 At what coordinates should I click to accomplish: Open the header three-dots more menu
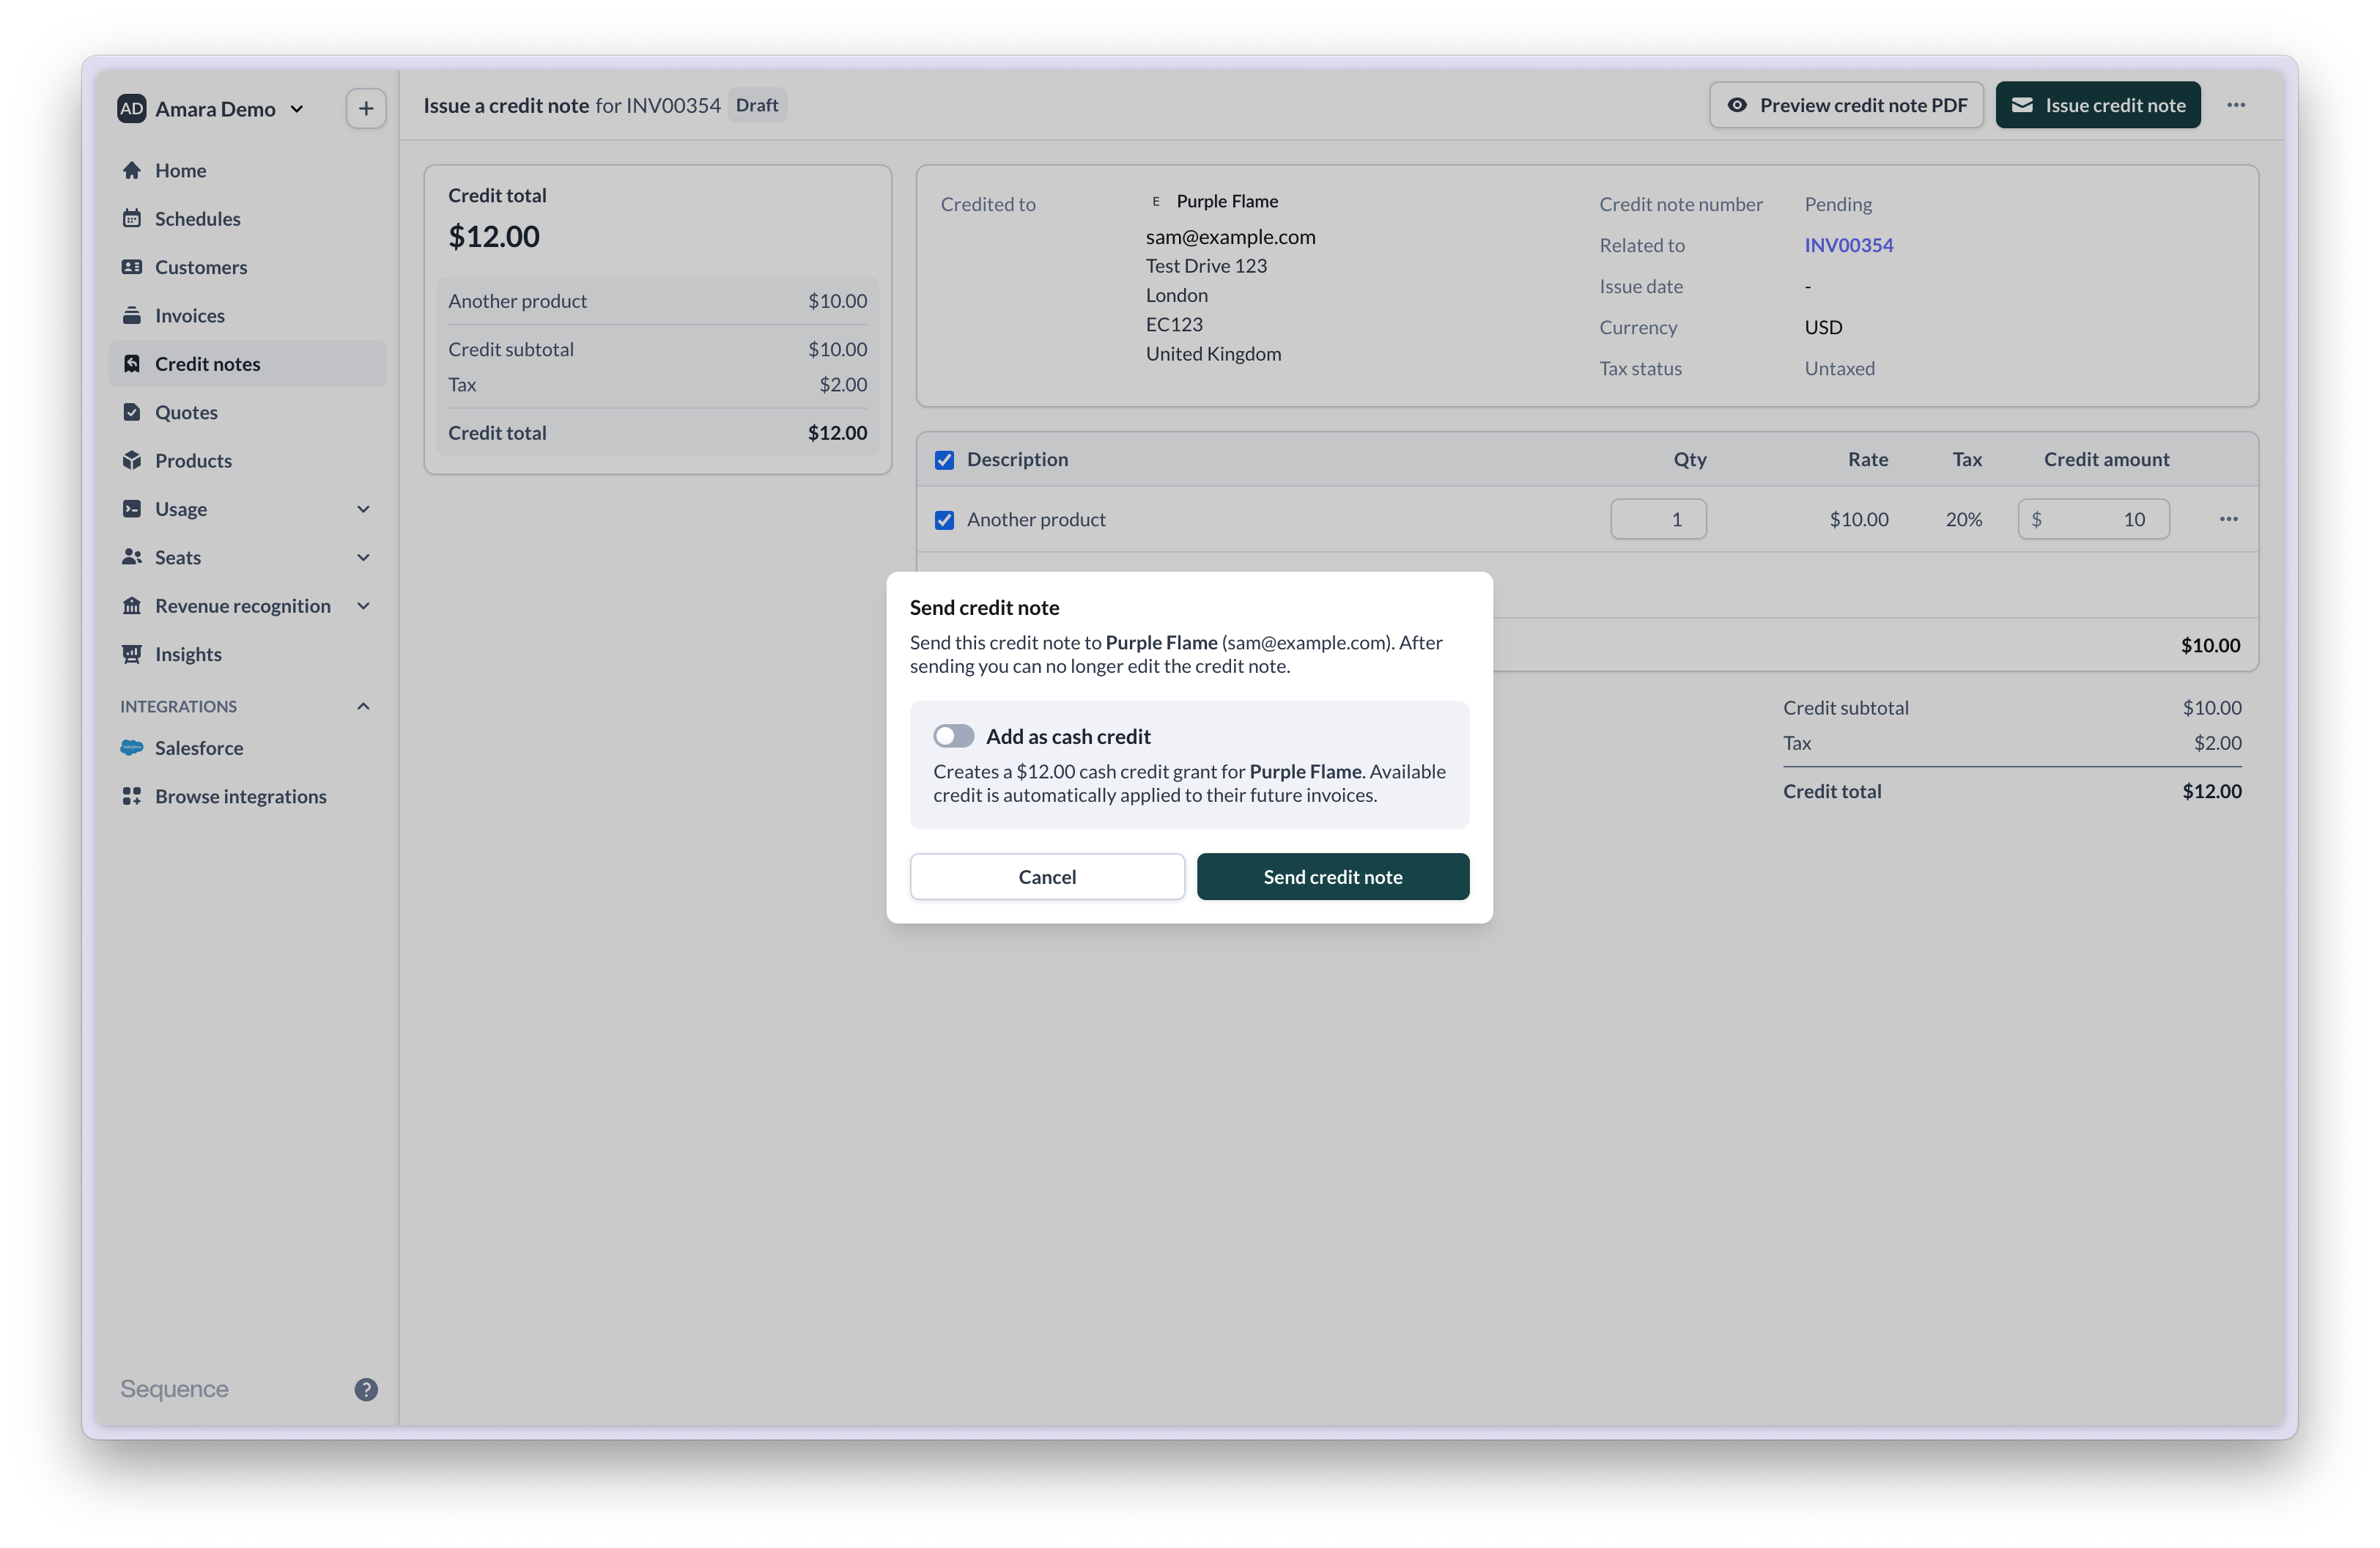(2236, 105)
